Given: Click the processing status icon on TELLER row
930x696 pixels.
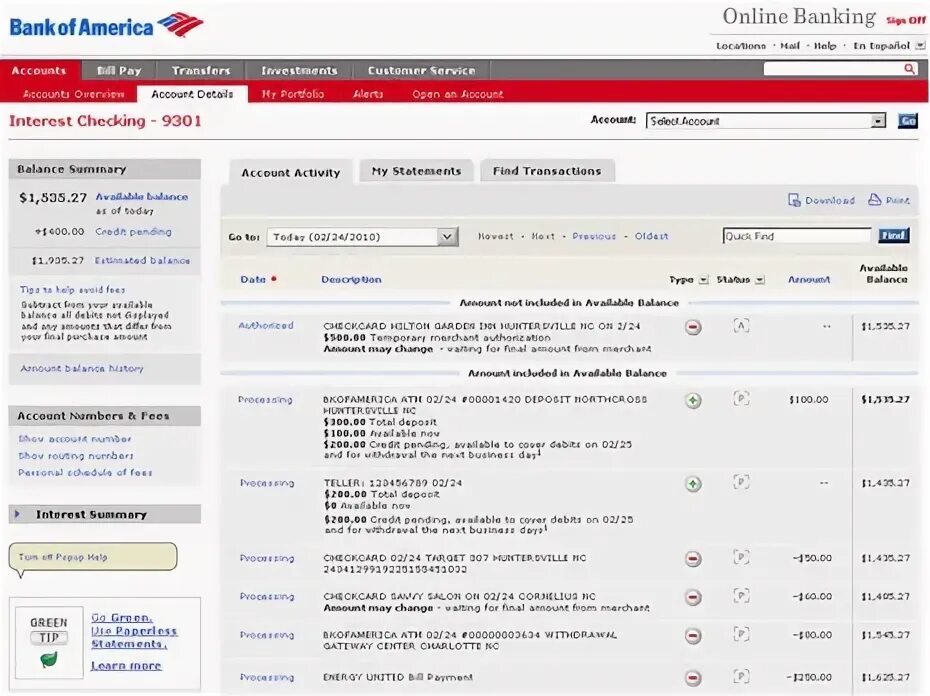Looking at the screenshot, I should click(741, 482).
